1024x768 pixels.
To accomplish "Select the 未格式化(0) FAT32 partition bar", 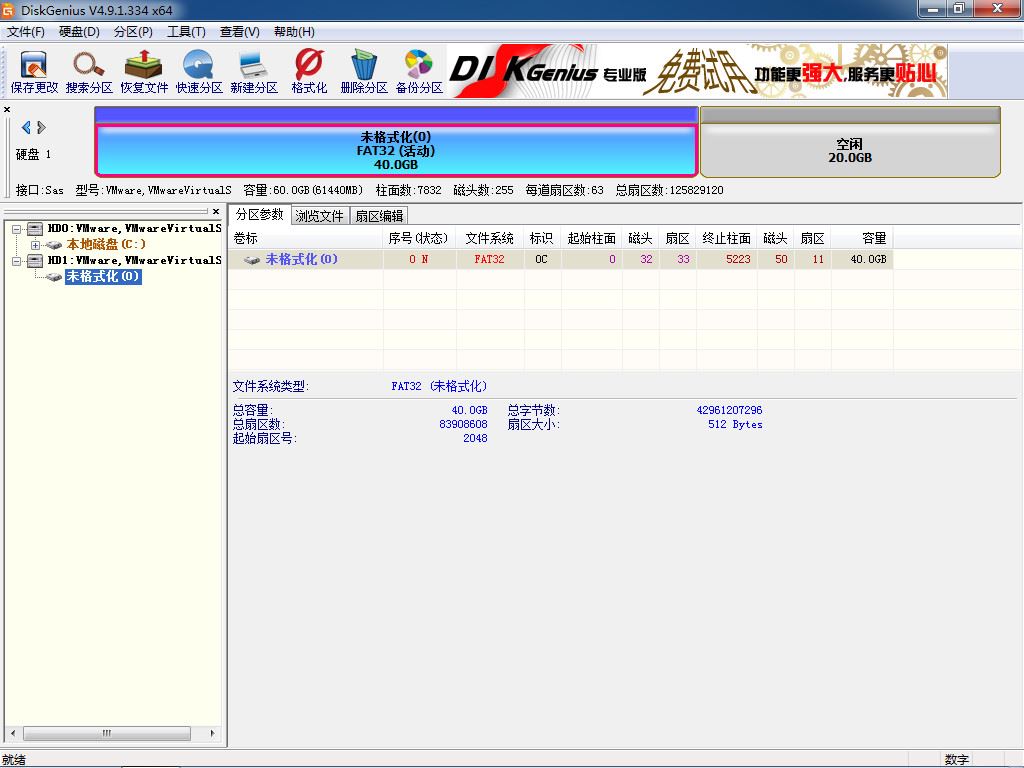I will coord(396,150).
